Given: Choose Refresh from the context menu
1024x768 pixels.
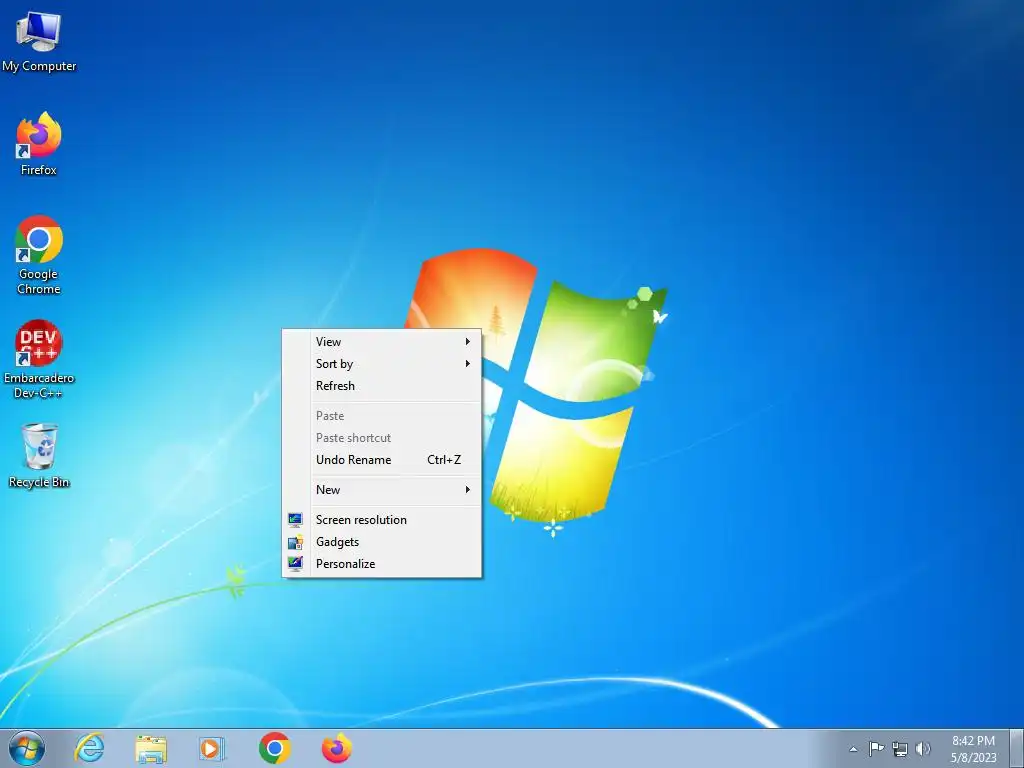Looking at the screenshot, I should pos(382,386).
